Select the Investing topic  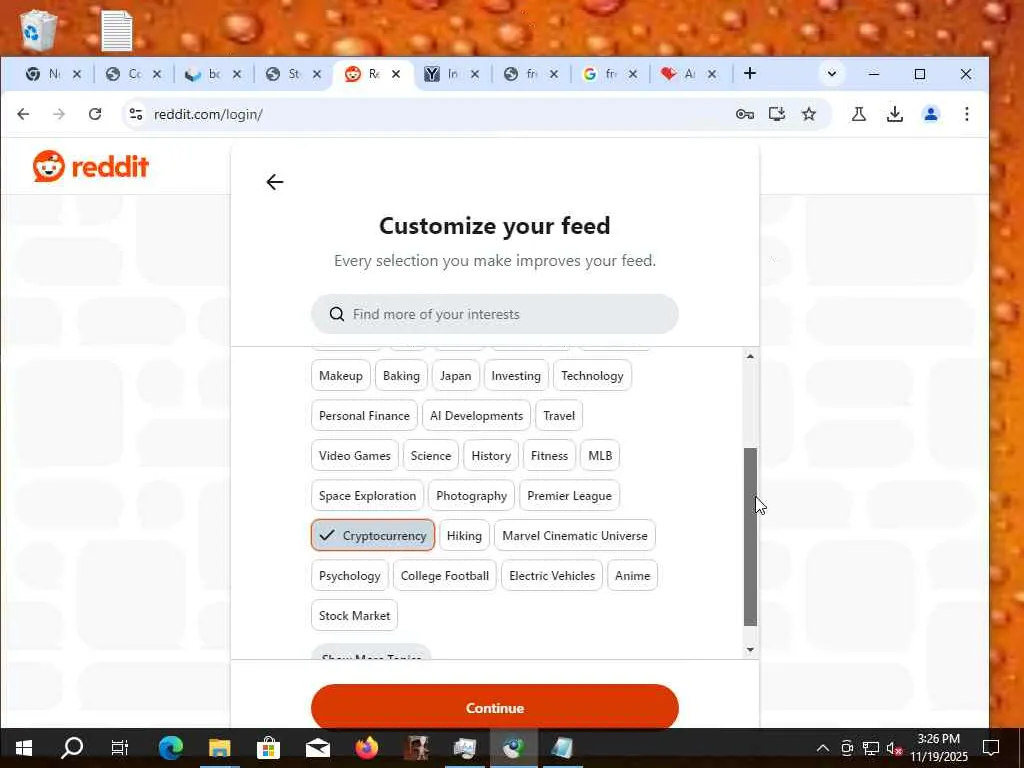pyautogui.click(x=516, y=376)
